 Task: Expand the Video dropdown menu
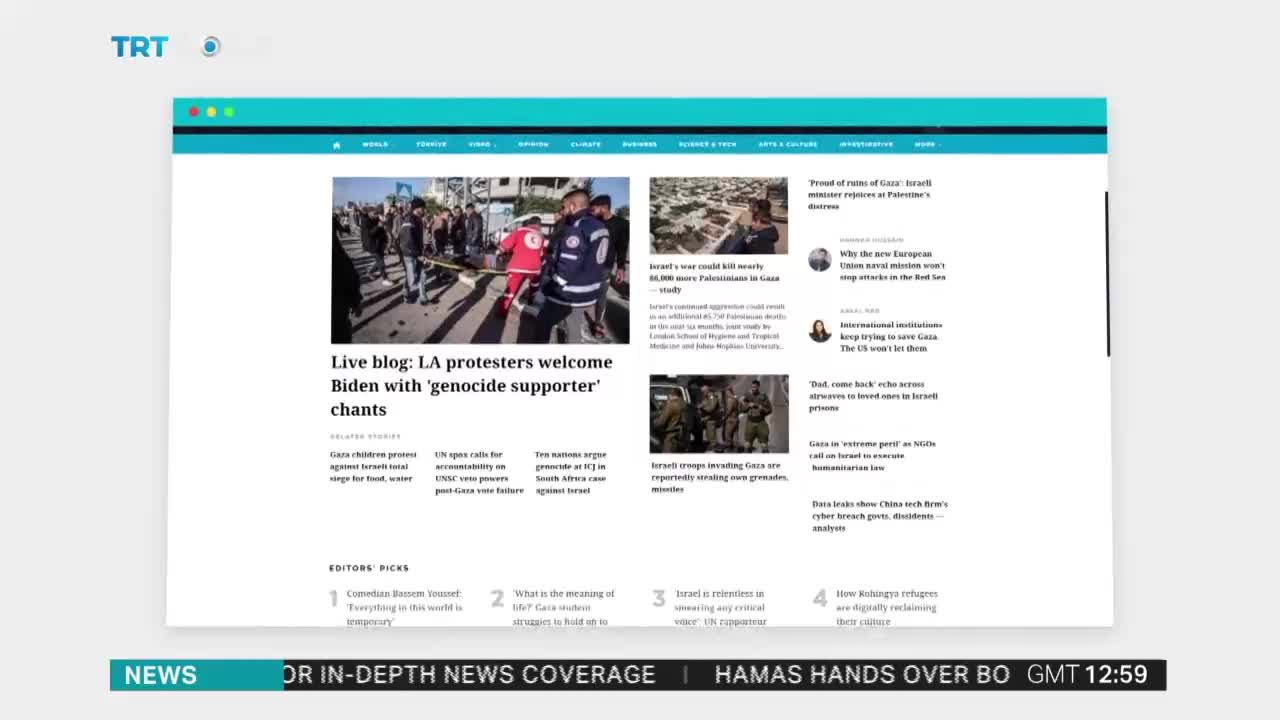pos(481,145)
